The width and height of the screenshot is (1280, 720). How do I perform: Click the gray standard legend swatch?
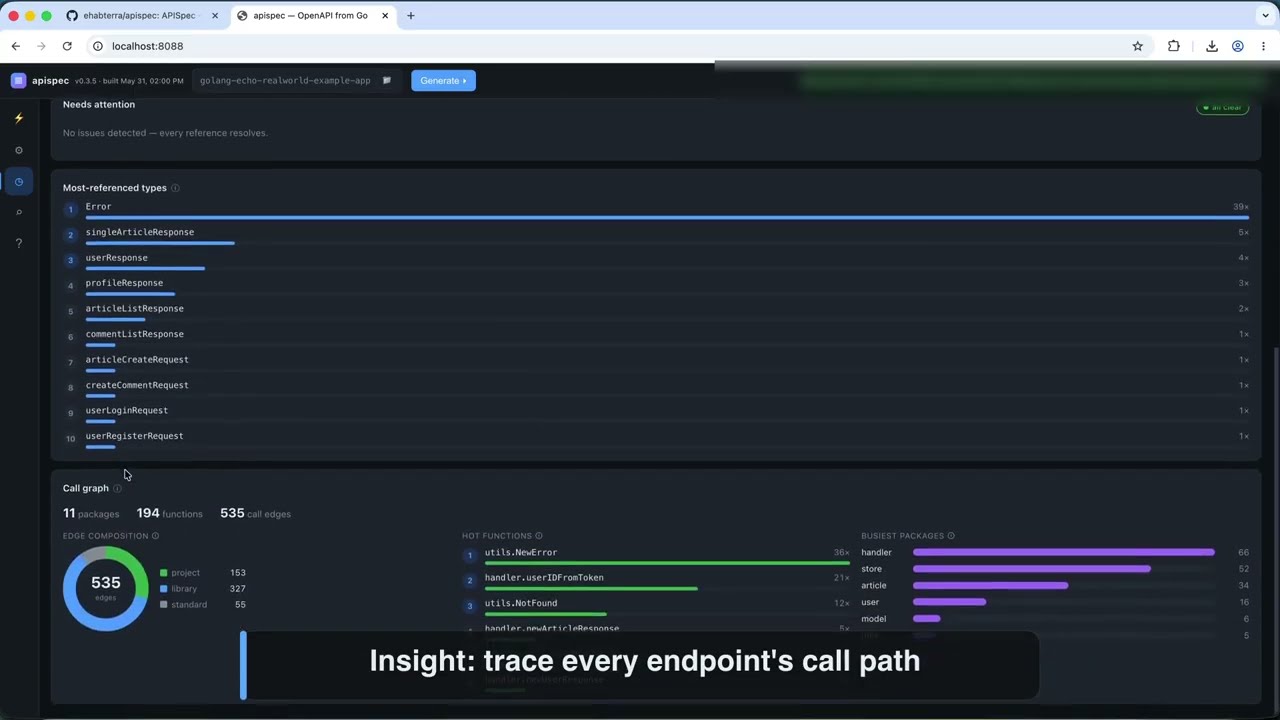(x=164, y=605)
